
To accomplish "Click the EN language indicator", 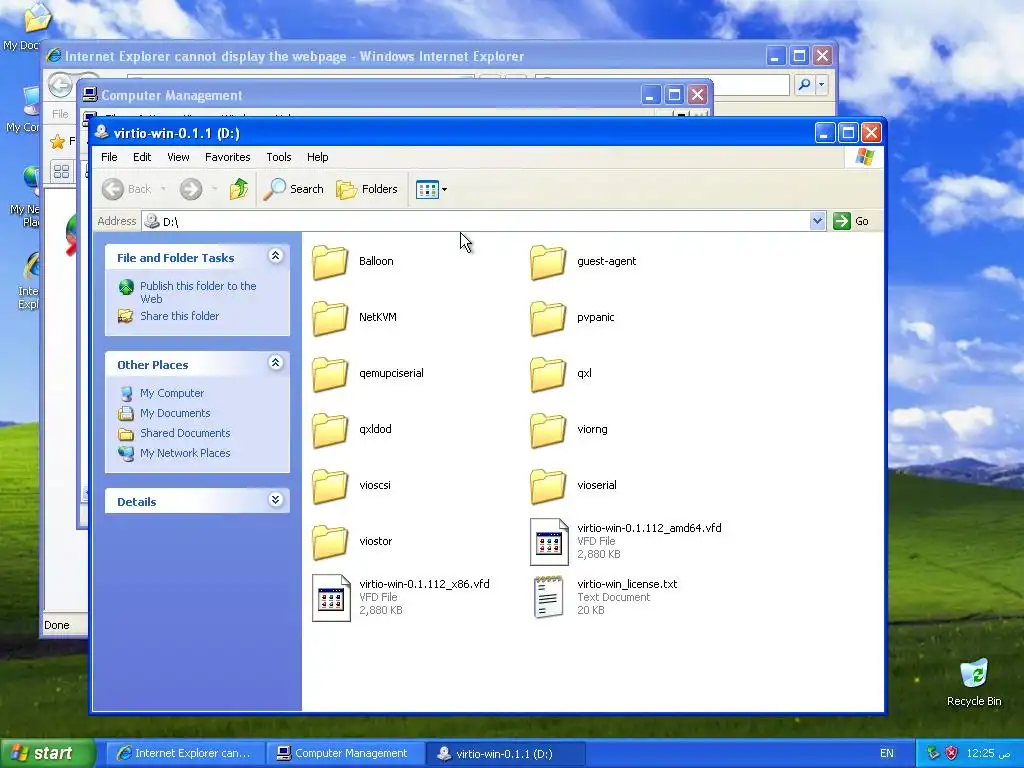I will click(886, 754).
